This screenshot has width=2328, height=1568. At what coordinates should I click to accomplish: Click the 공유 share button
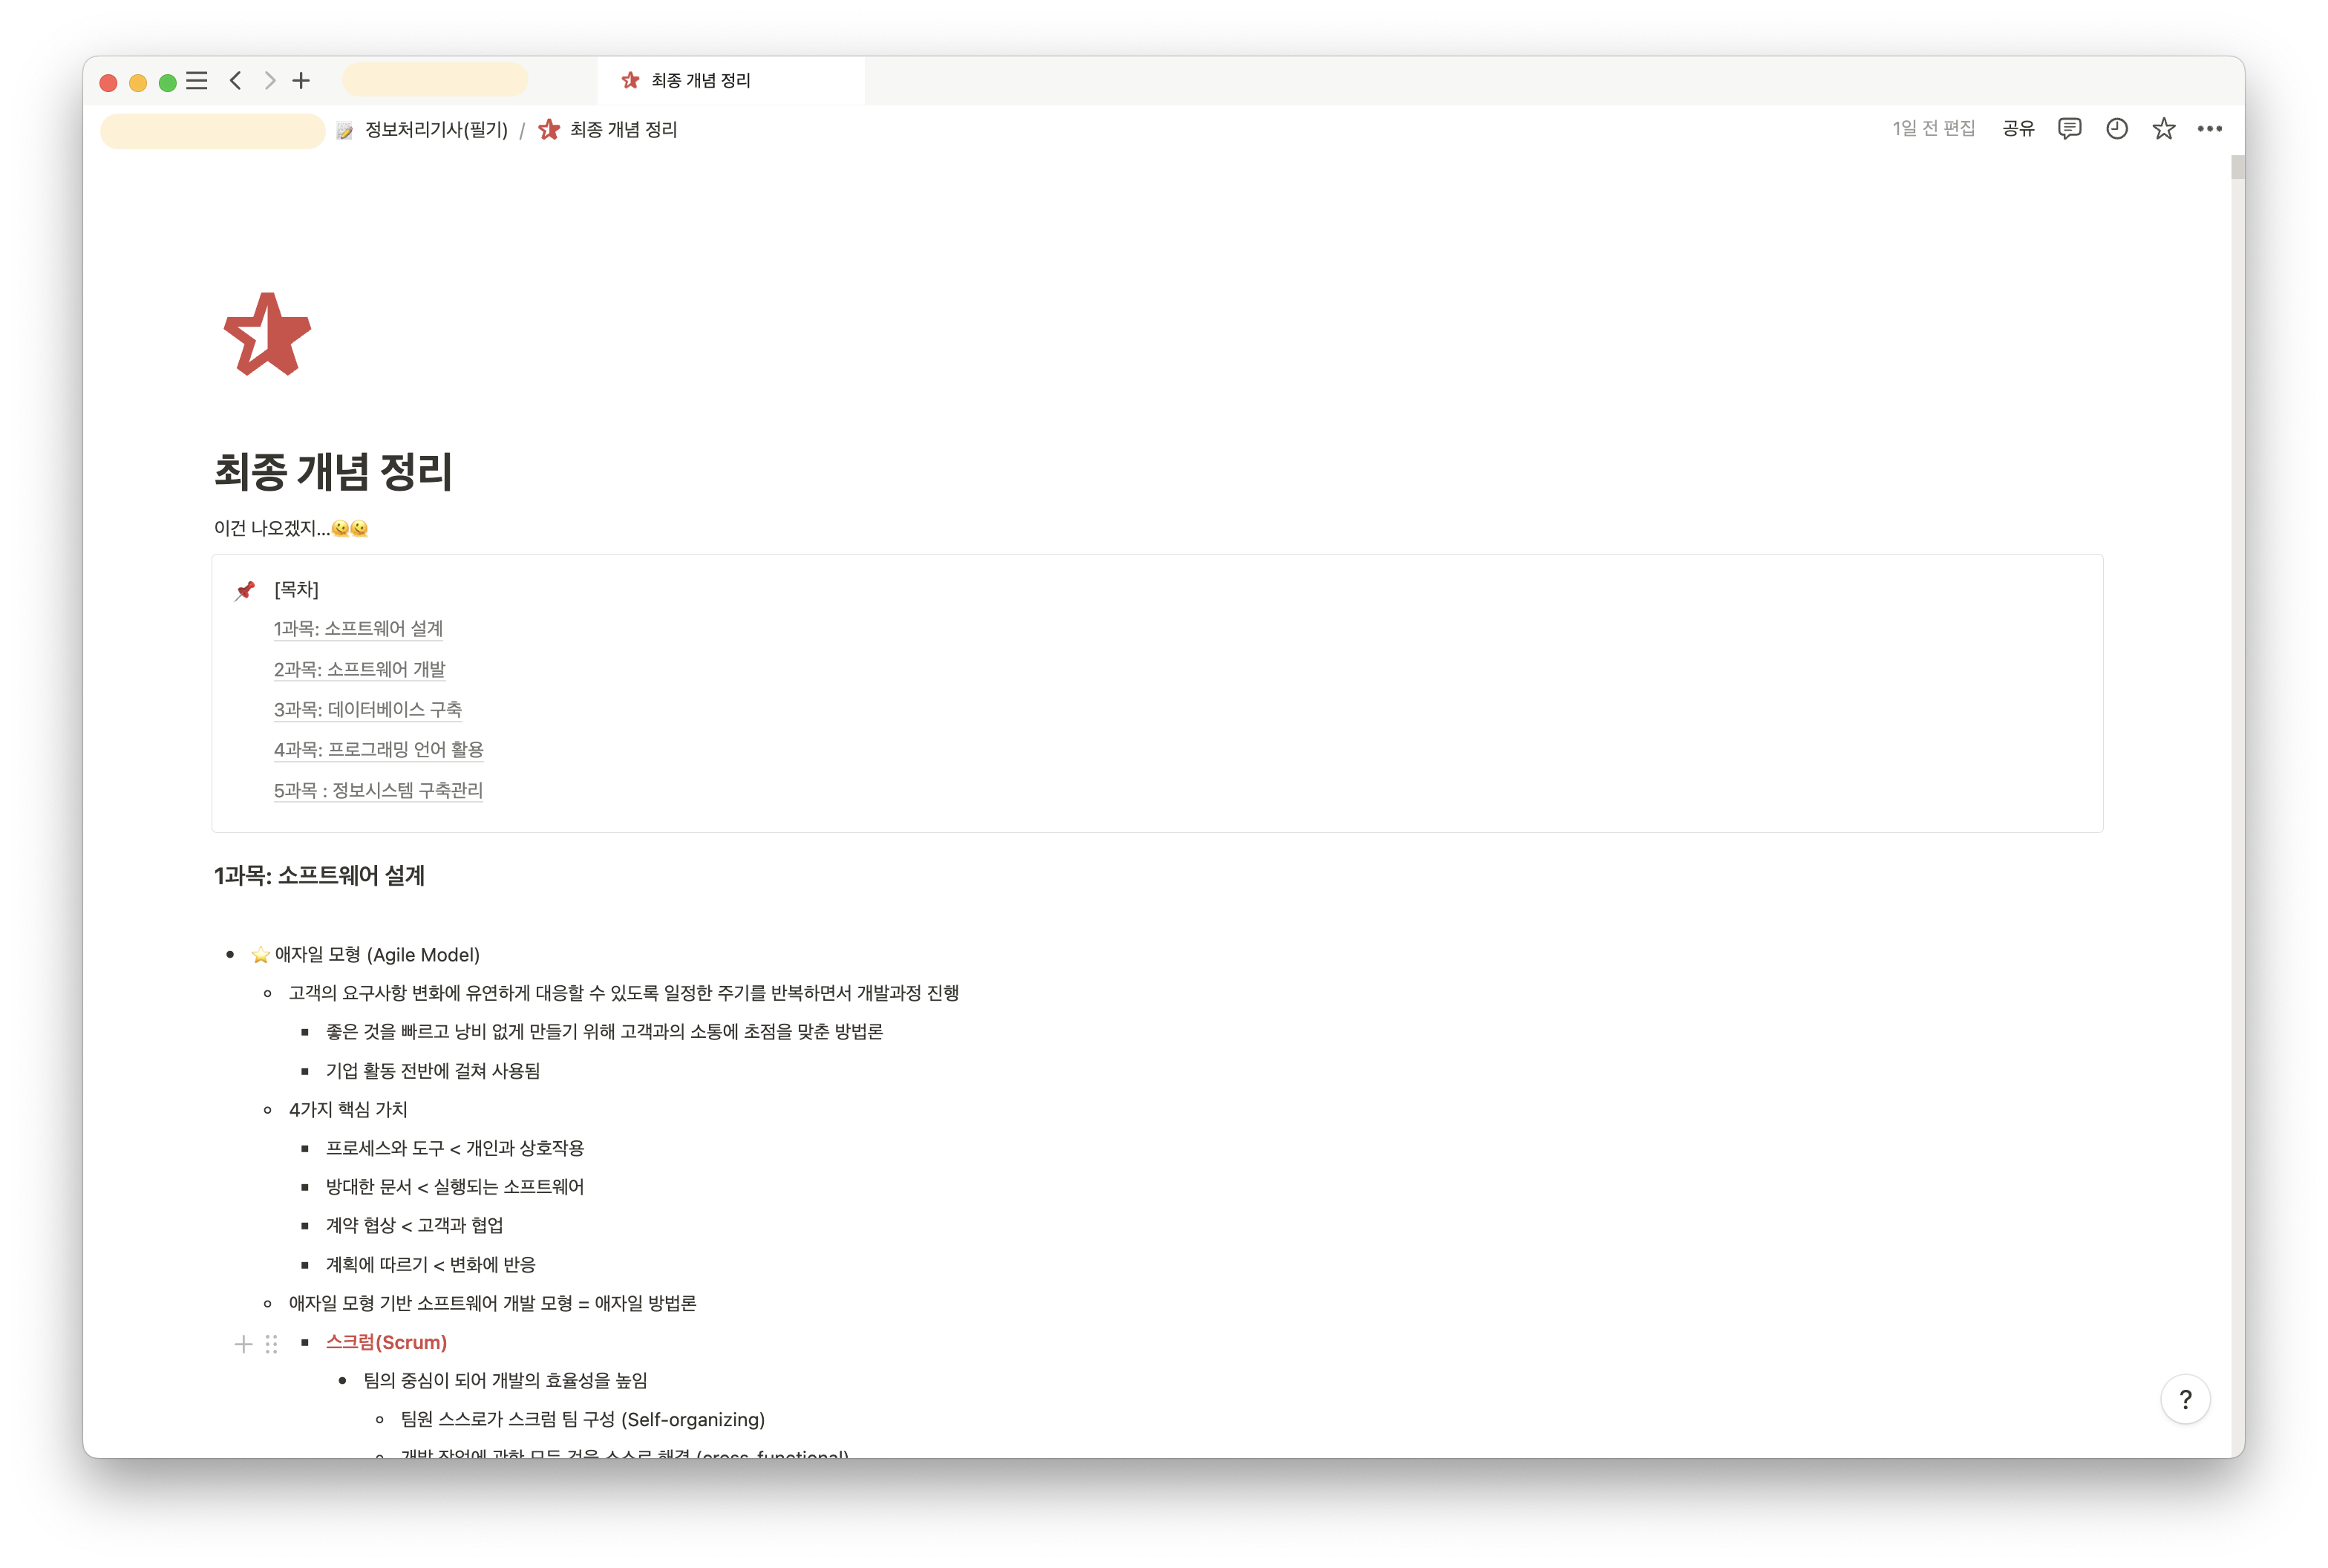pos(2018,129)
